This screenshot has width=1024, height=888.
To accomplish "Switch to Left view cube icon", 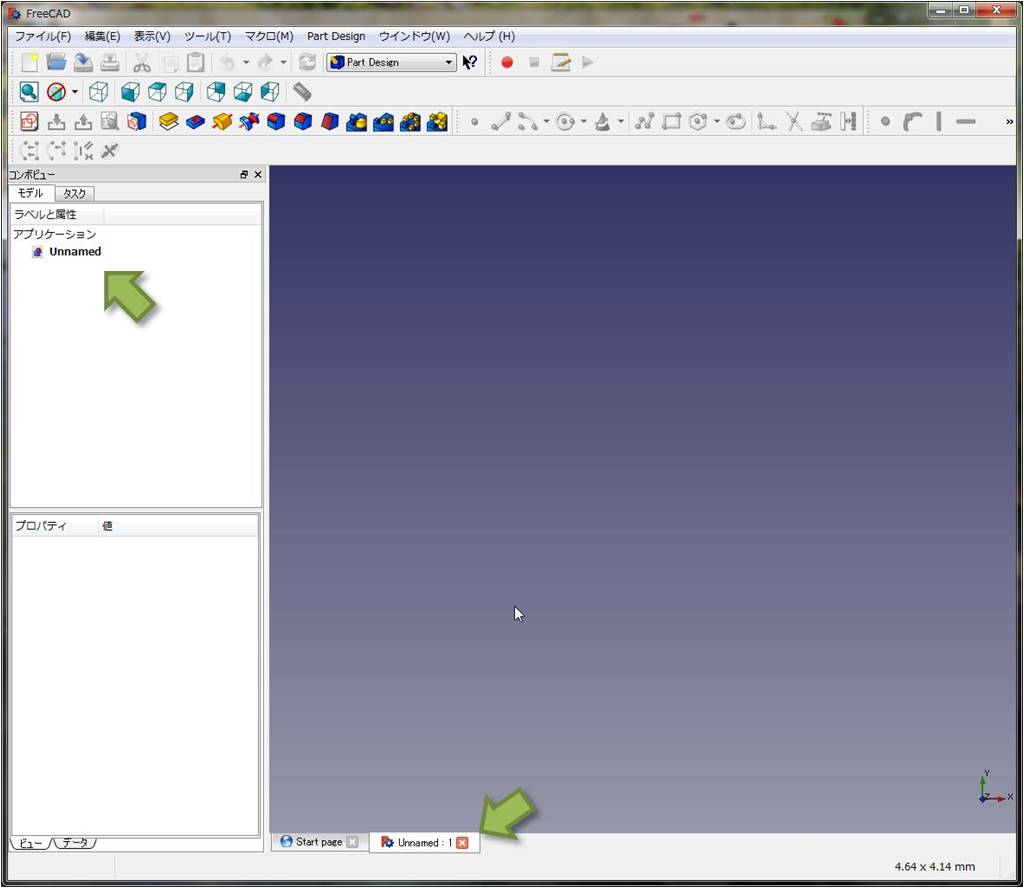I will coord(270,92).
